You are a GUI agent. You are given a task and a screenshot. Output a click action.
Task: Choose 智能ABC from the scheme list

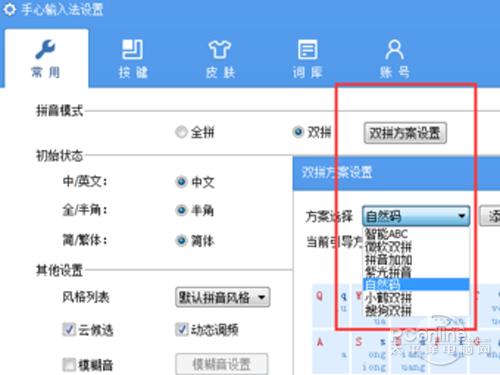tap(416, 234)
